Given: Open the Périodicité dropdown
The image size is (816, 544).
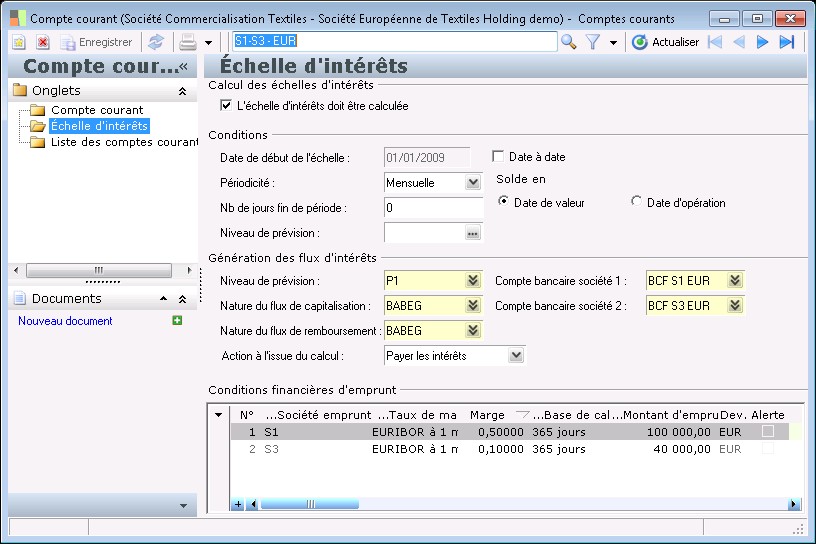Looking at the screenshot, I should point(473,183).
